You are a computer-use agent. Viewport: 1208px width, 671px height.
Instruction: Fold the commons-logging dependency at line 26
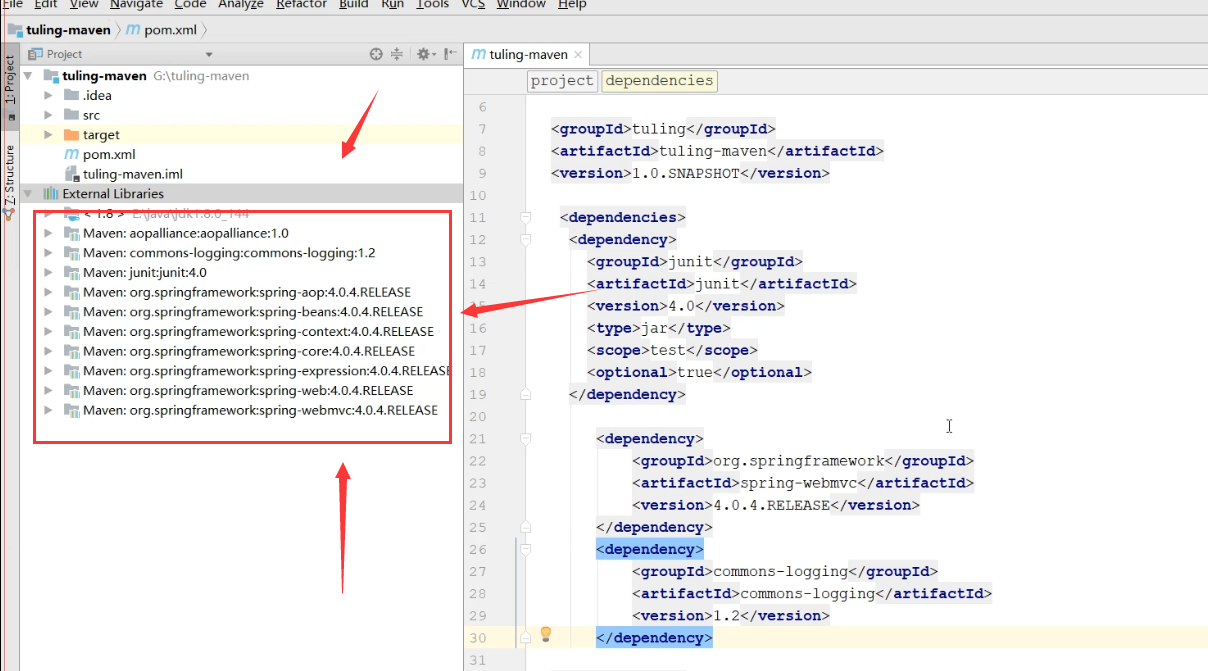(x=525, y=549)
